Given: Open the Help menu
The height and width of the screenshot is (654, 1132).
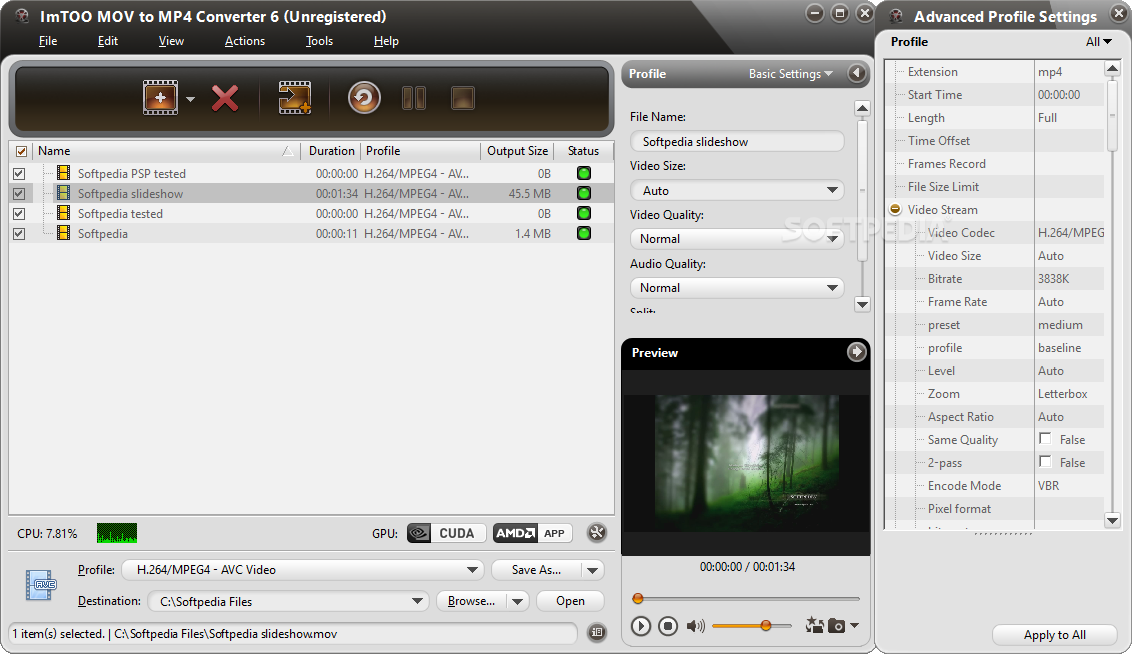Looking at the screenshot, I should pyautogui.click(x=386, y=41).
